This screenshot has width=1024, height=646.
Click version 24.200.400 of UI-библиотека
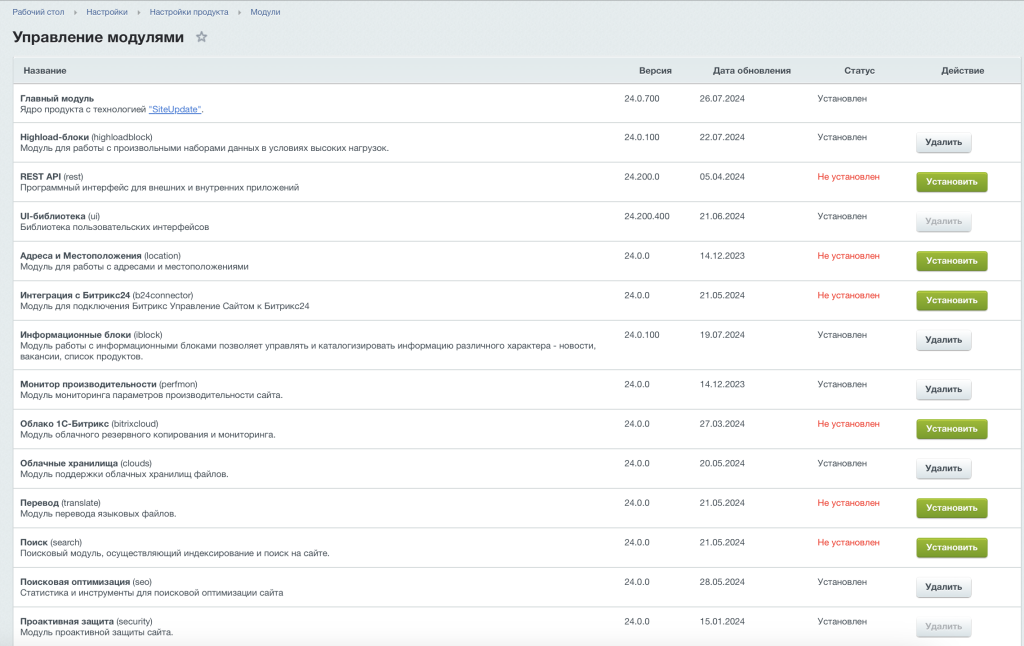coord(647,216)
